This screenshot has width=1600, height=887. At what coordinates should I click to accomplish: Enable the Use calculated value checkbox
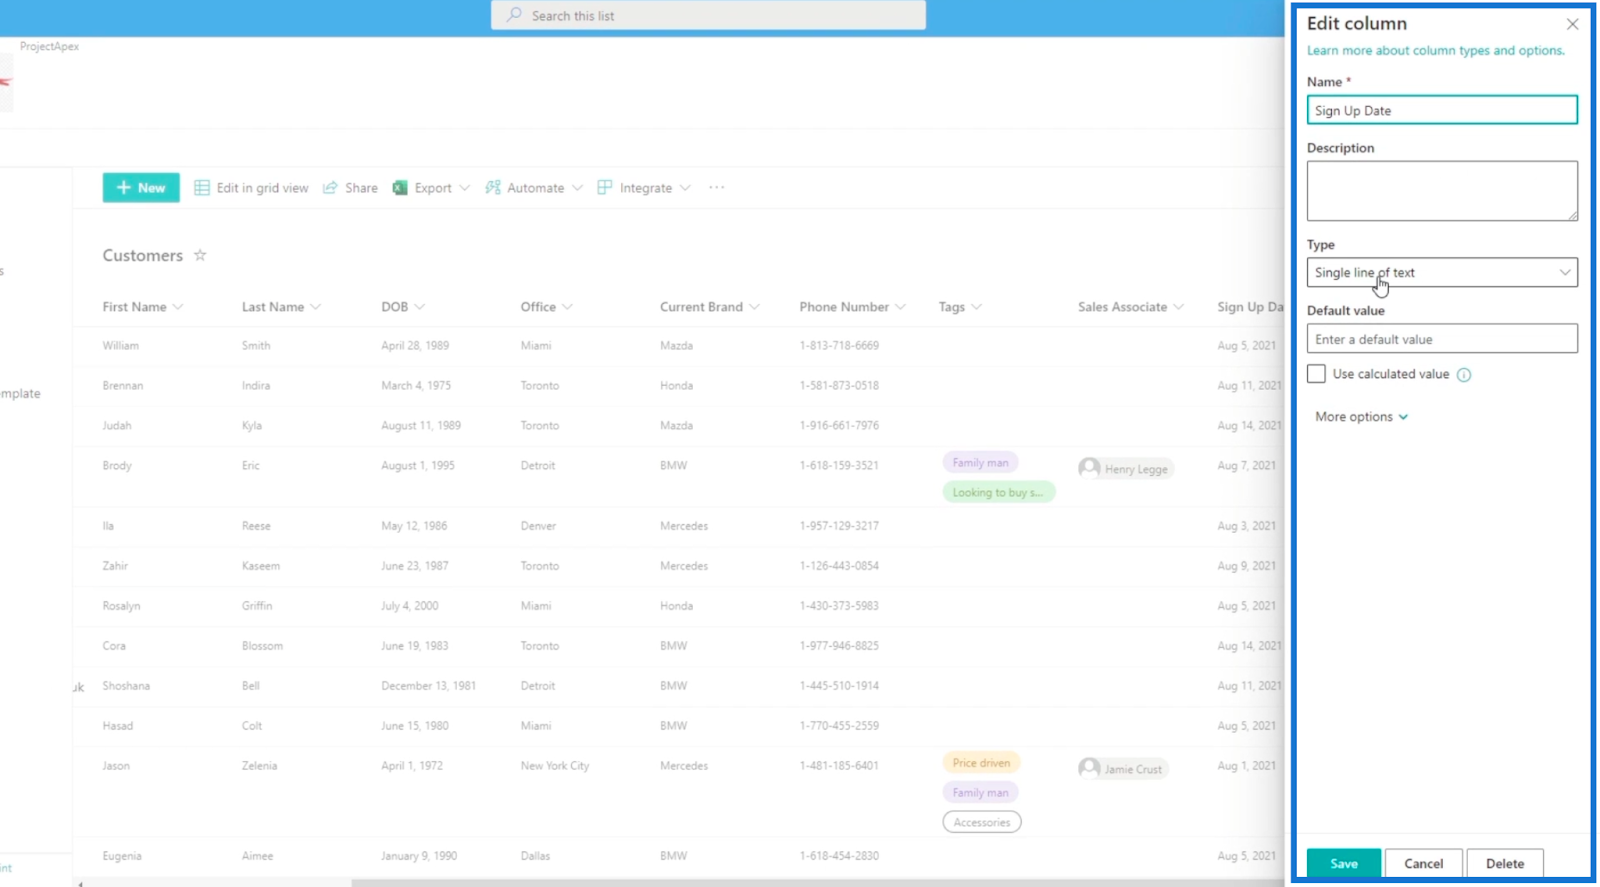click(1316, 374)
